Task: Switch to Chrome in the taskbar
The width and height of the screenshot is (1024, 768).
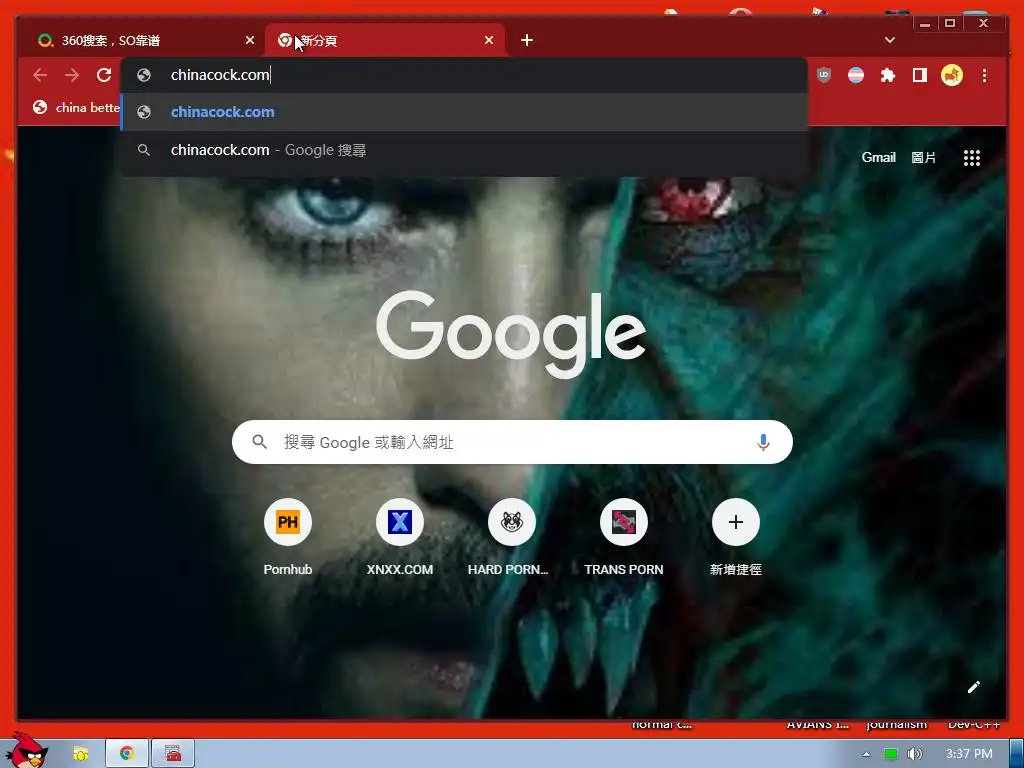Action: click(127, 754)
